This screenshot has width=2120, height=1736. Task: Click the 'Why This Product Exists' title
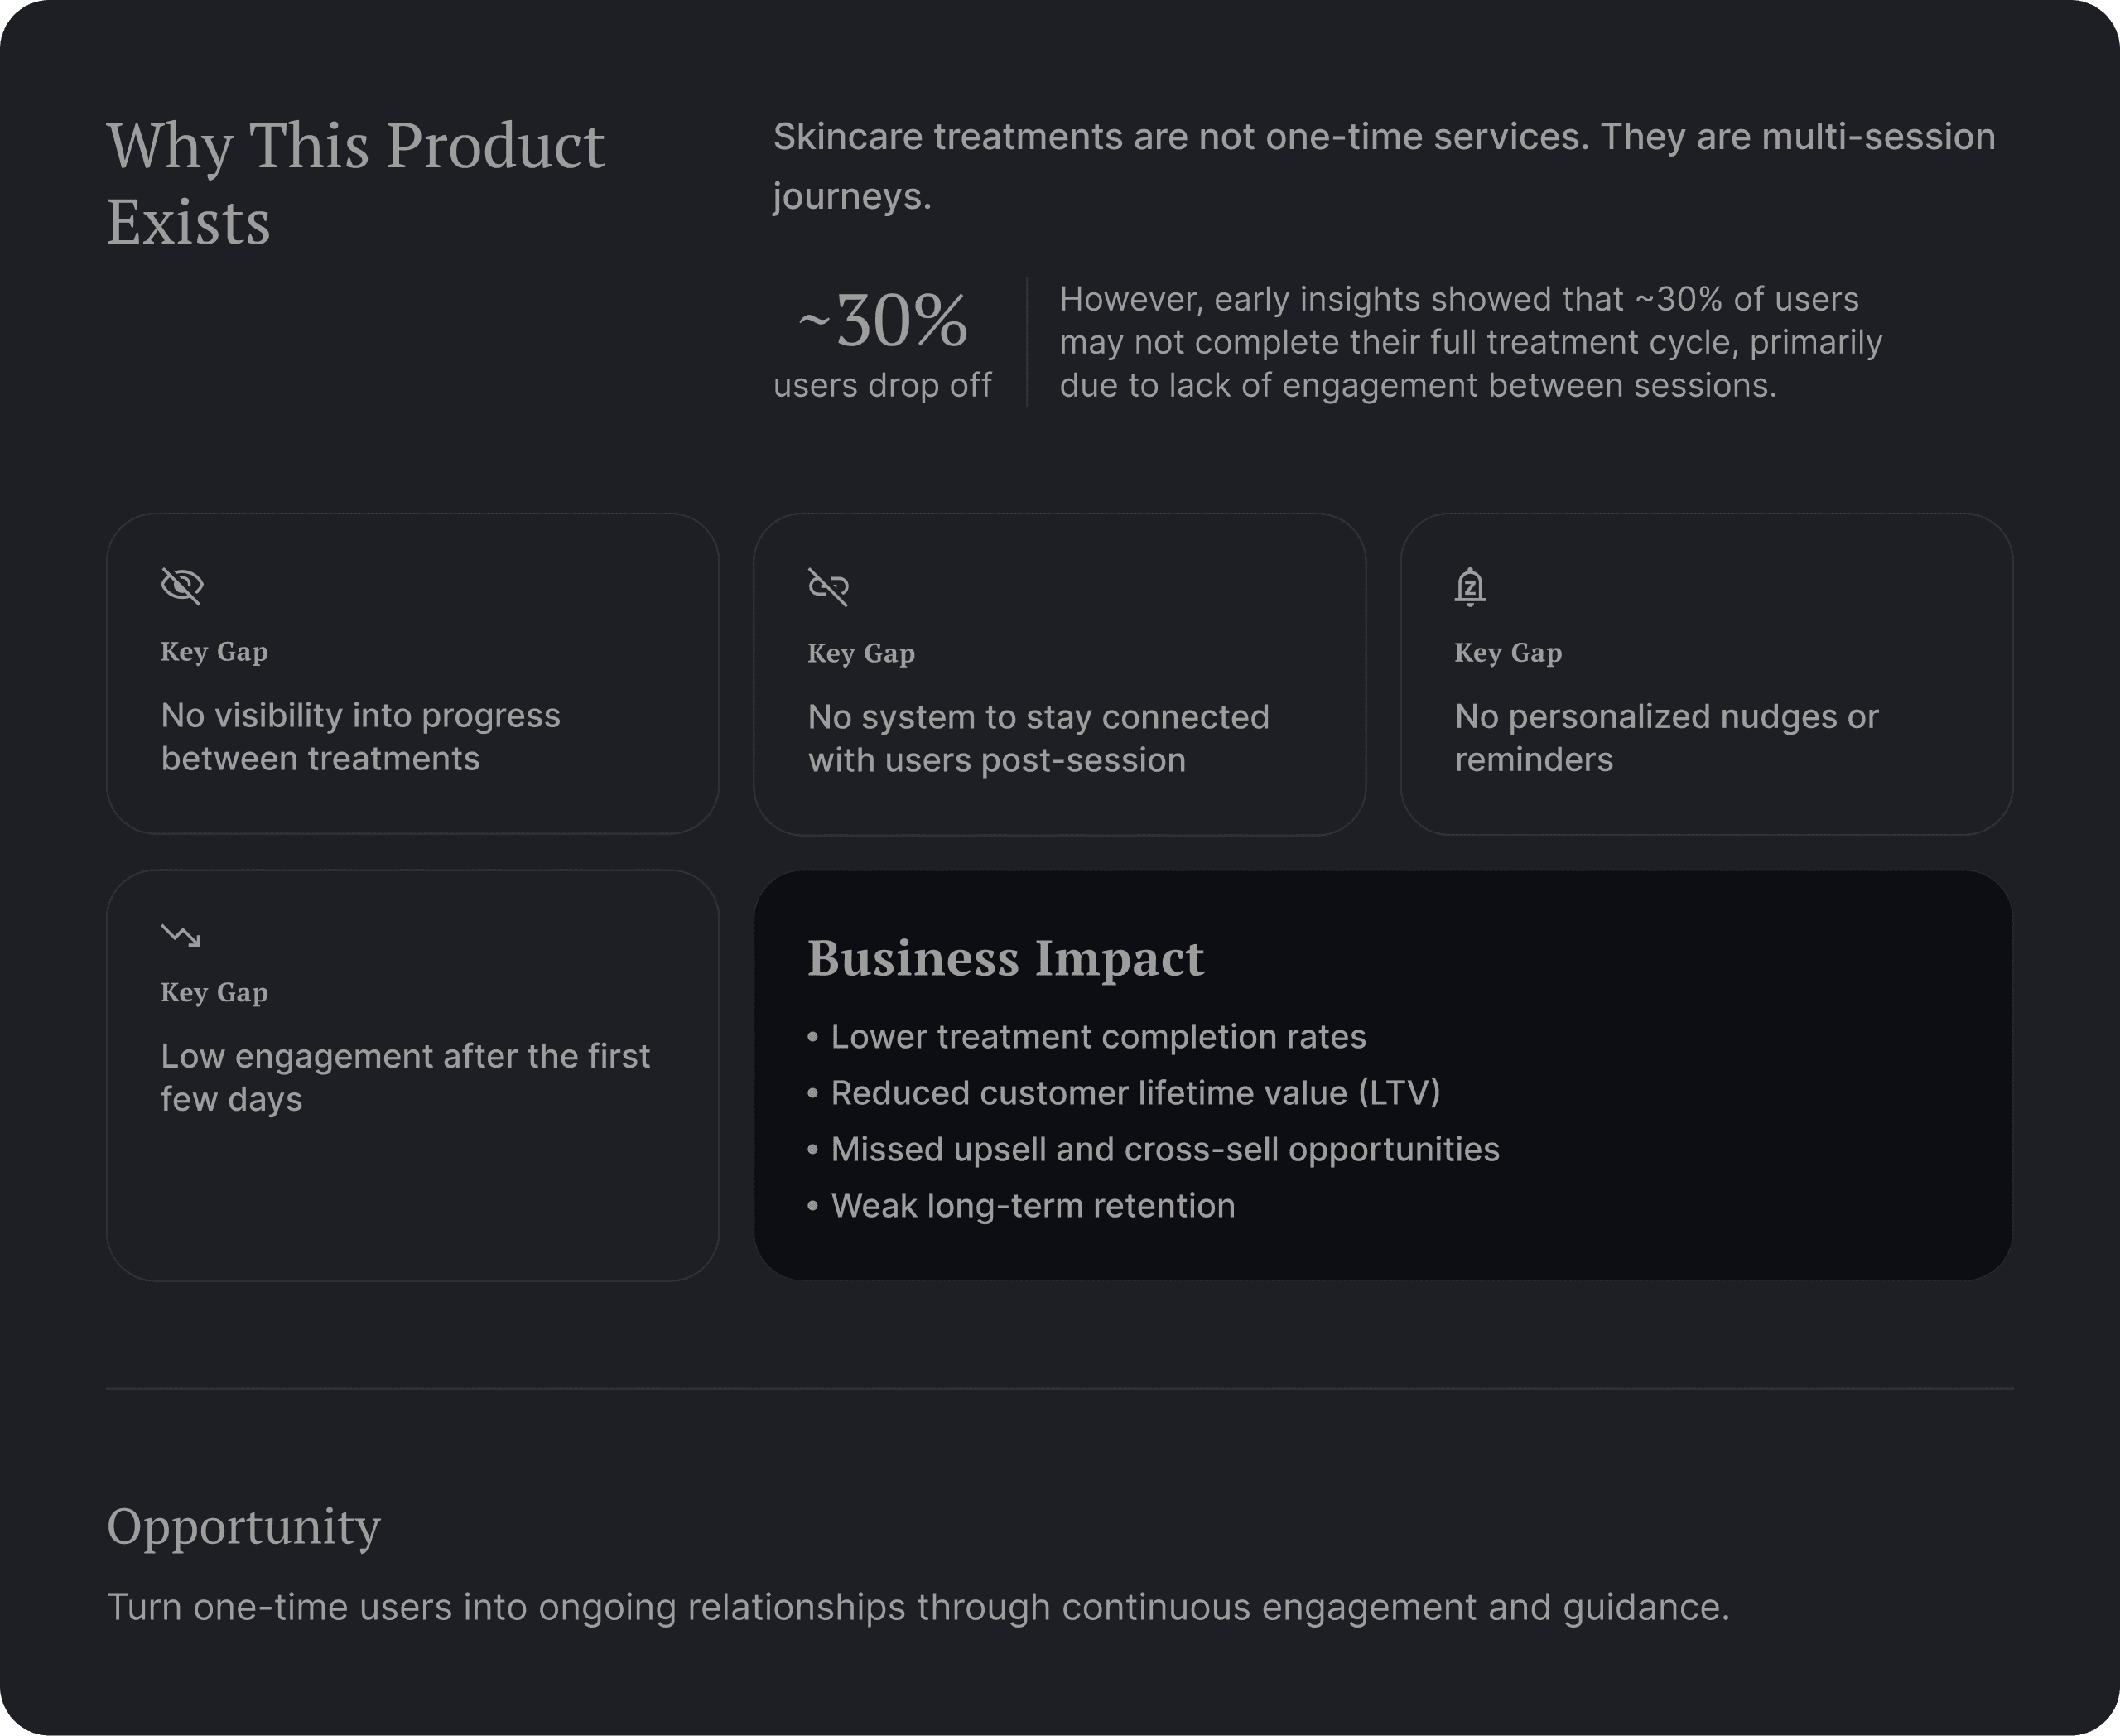pyautogui.click(x=355, y=182)
